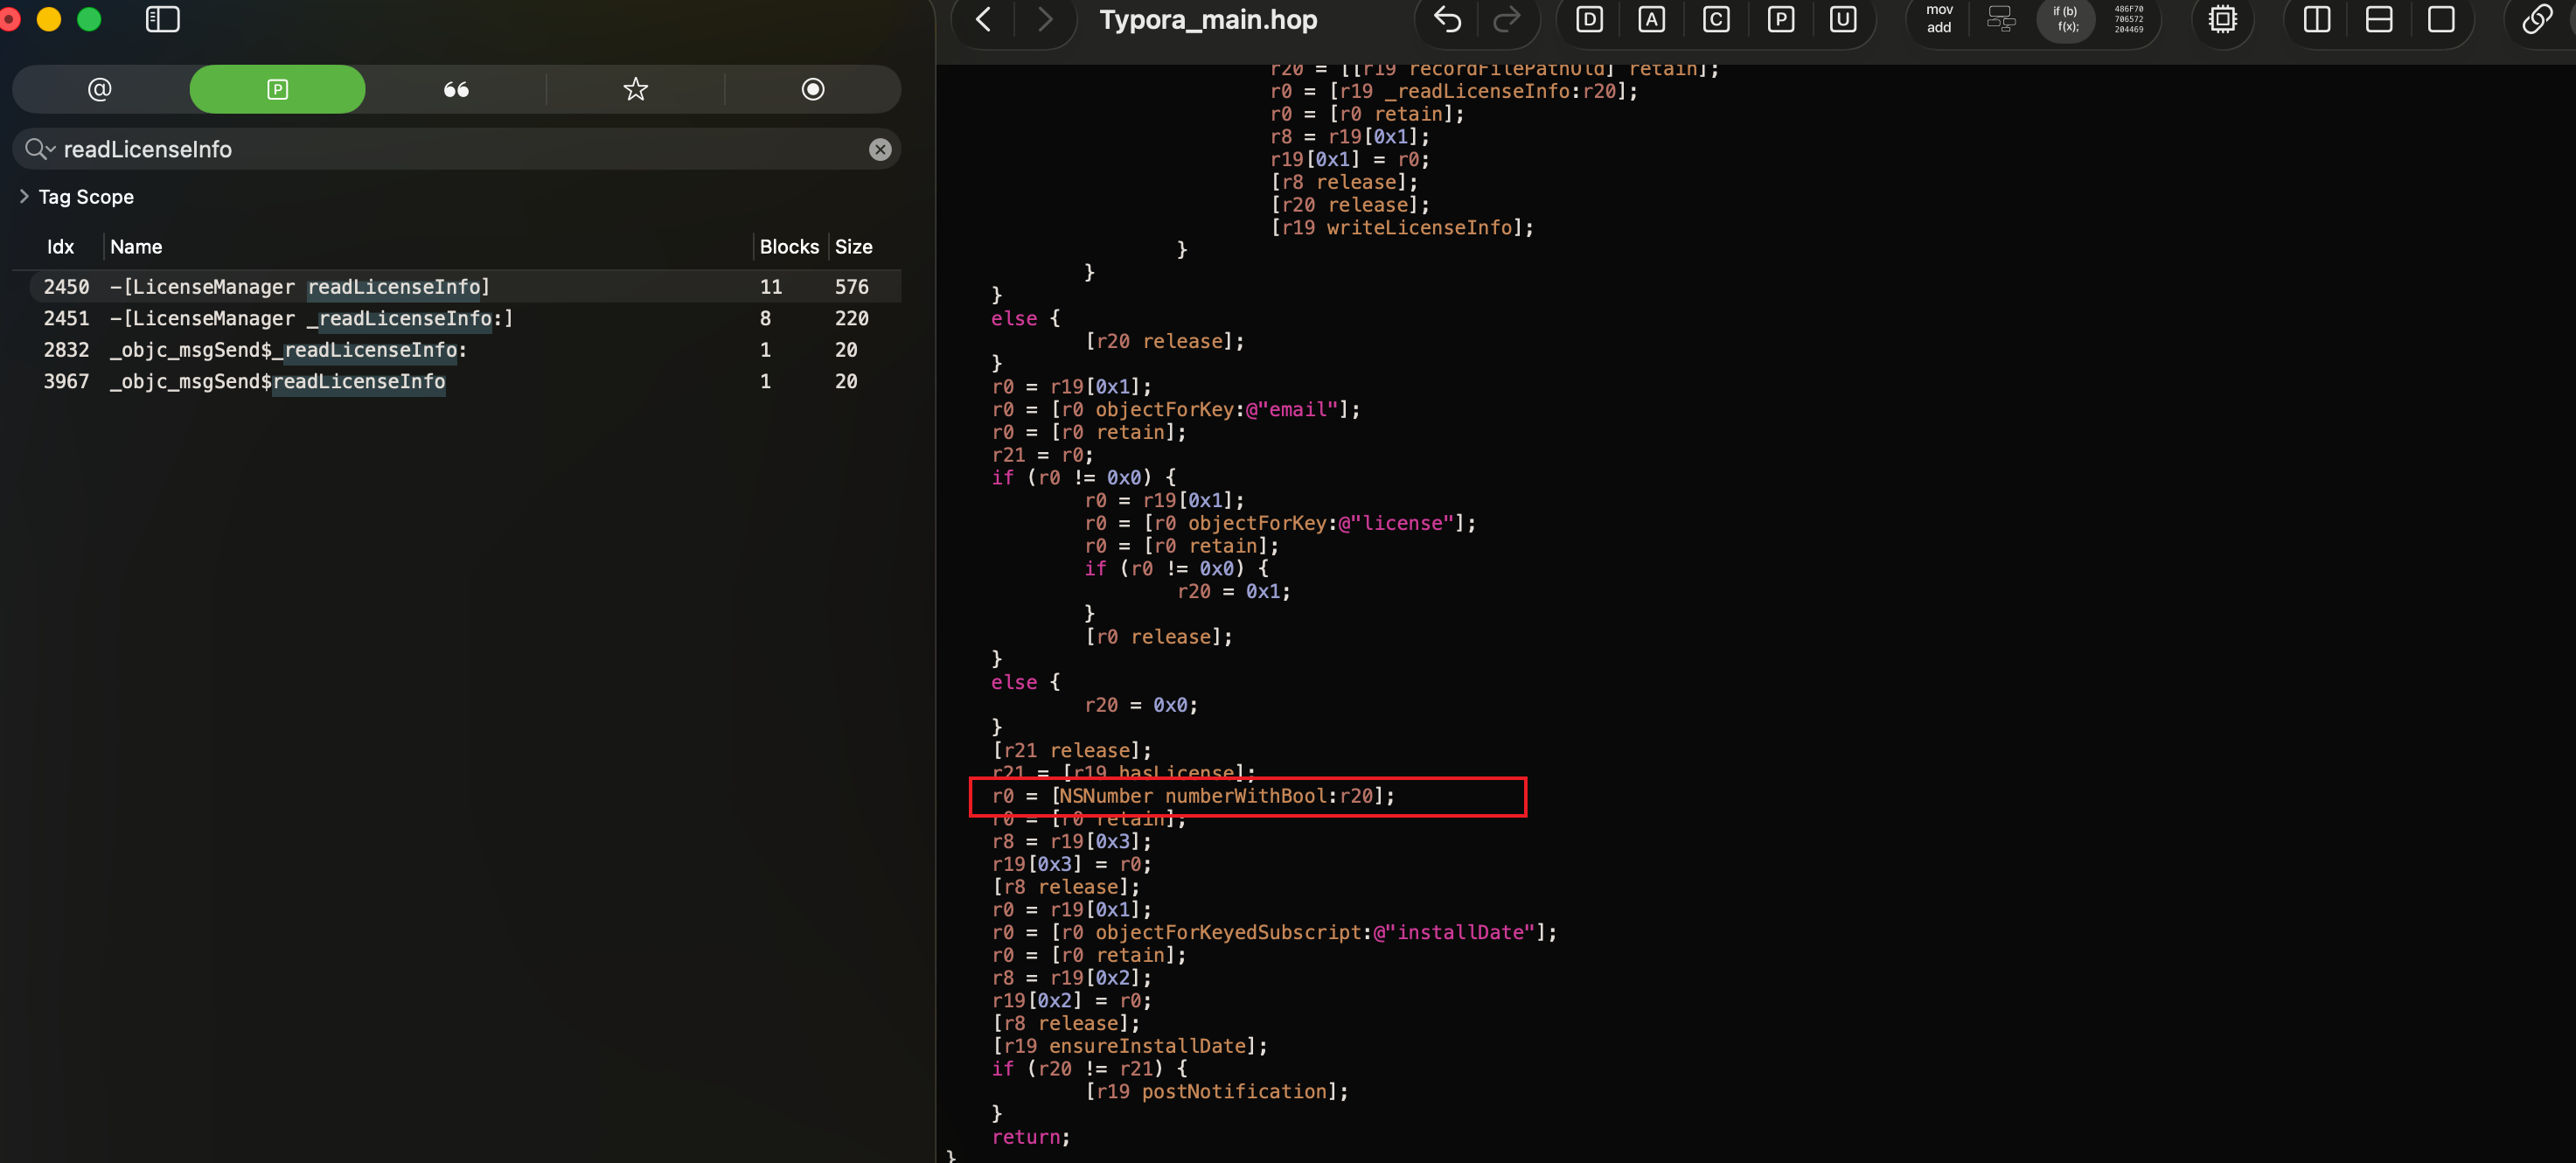This screenshot has width=2576, height=1163.
Task: Select _objc_msgSend$readLicenseInfo row at index 3967
Action: [x=465, y=381]
